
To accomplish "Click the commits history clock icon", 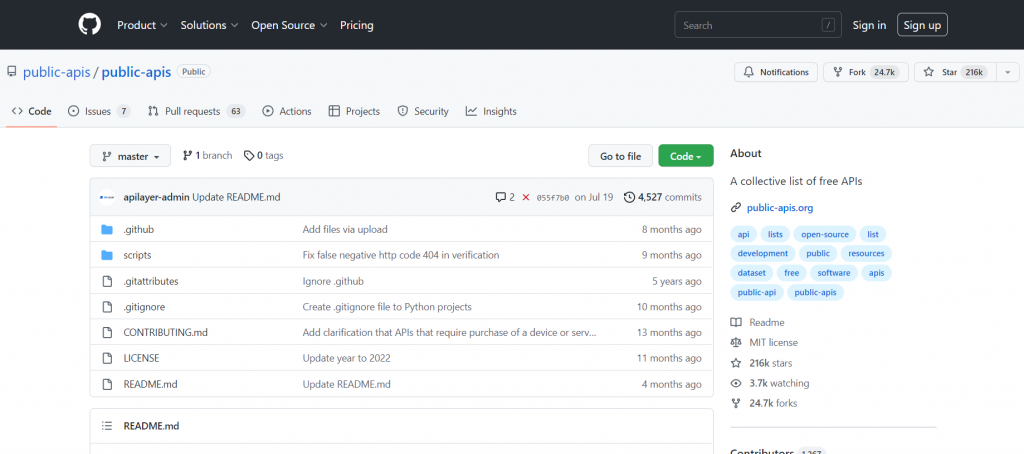I will click(x=630, y=197).
